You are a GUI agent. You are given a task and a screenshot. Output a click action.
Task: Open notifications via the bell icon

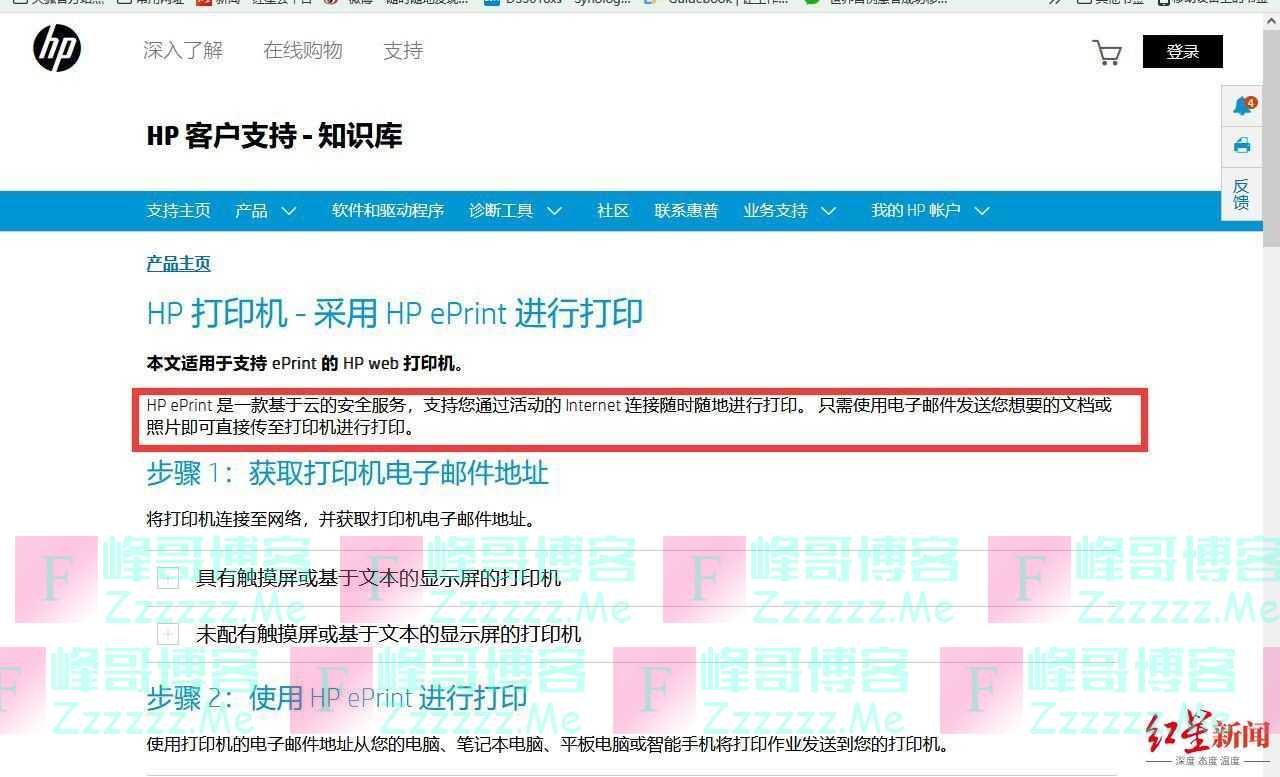tap(1241, 106)
